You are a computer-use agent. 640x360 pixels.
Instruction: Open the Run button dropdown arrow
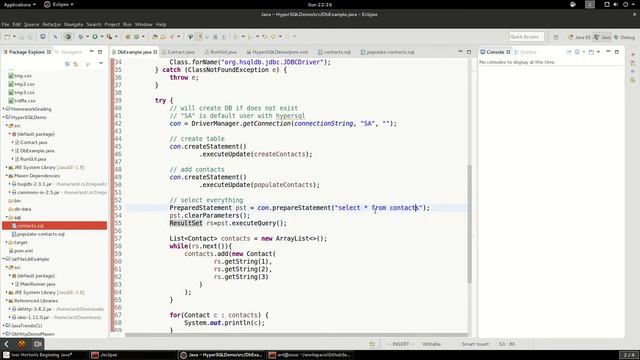click(102, 37)
